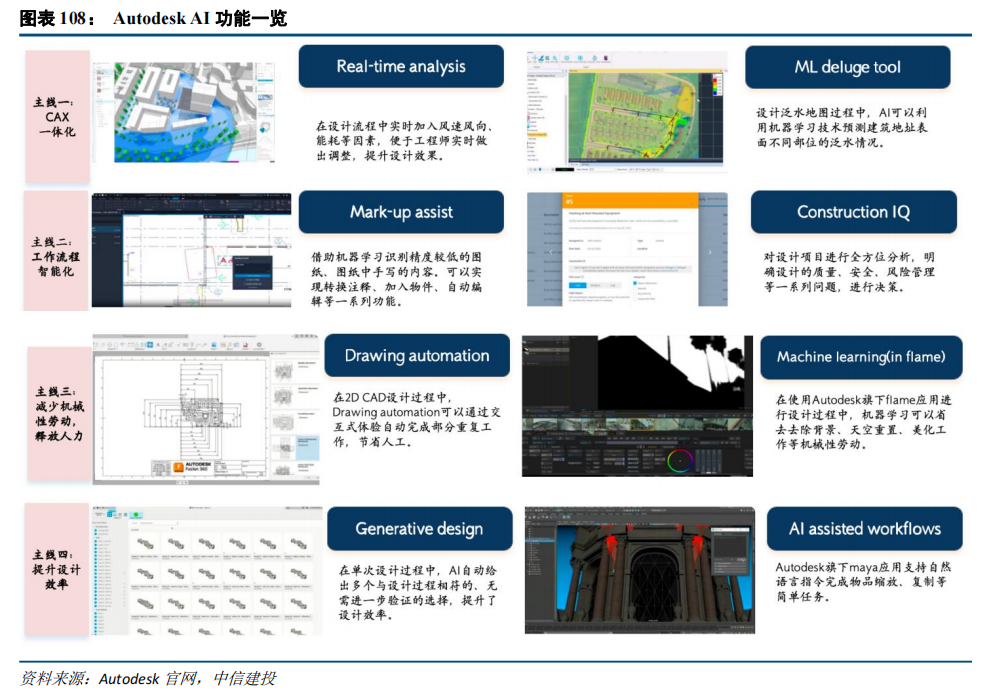Click the Autodesk Fusion 360 logo icon
Image resolution: width=998 pixels, height=693 pixels.
[x=177, y=468]
